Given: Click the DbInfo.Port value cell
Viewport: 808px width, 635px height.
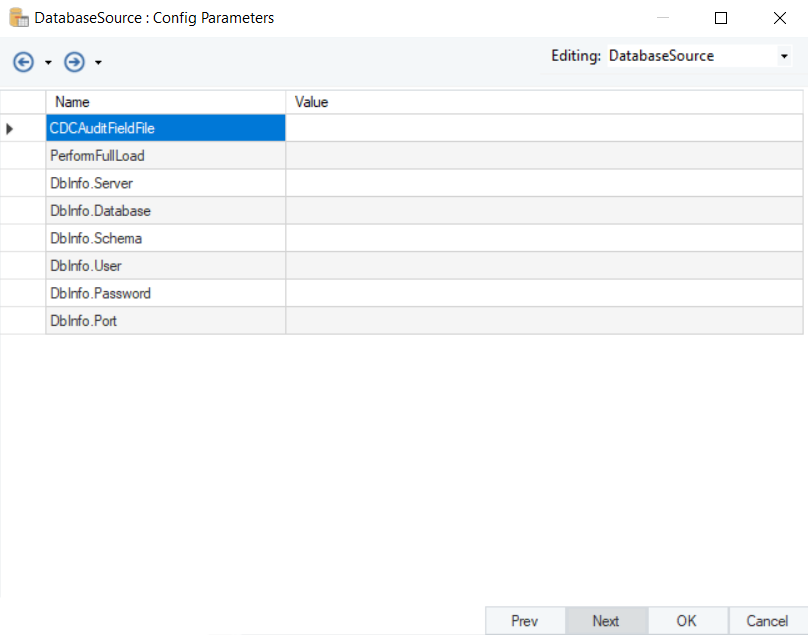Looking at the screenshot, I should point(544,321).
